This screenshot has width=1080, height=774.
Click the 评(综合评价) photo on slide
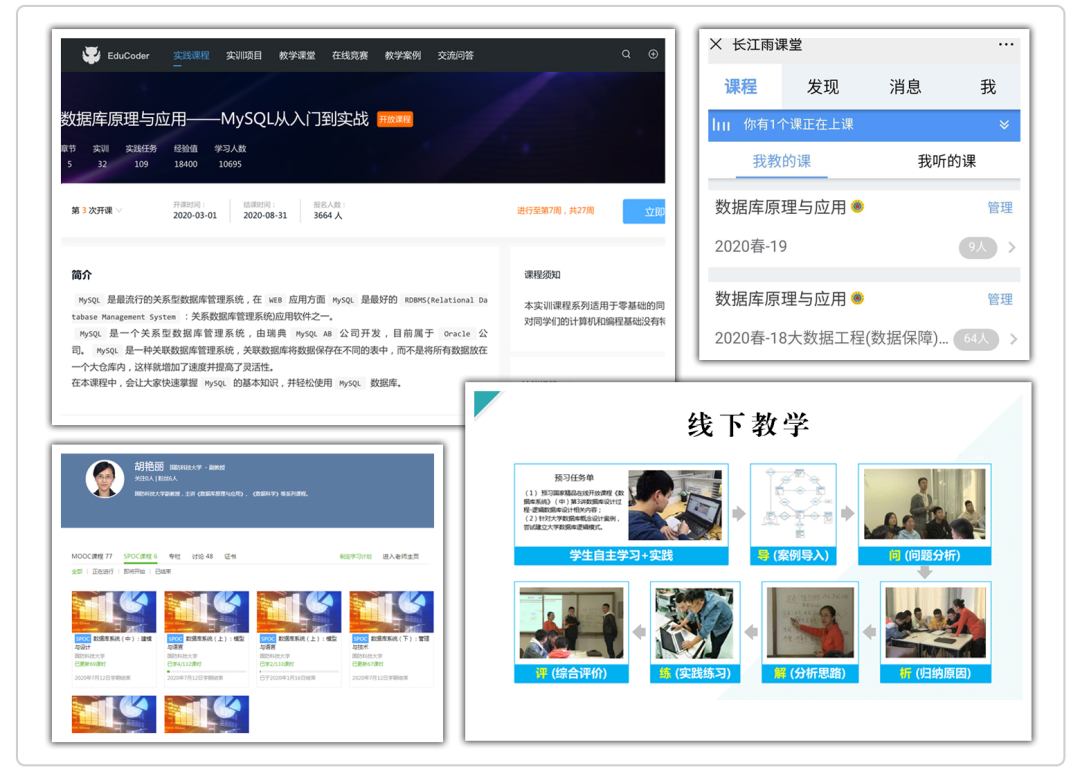click(x=571, y=623)
